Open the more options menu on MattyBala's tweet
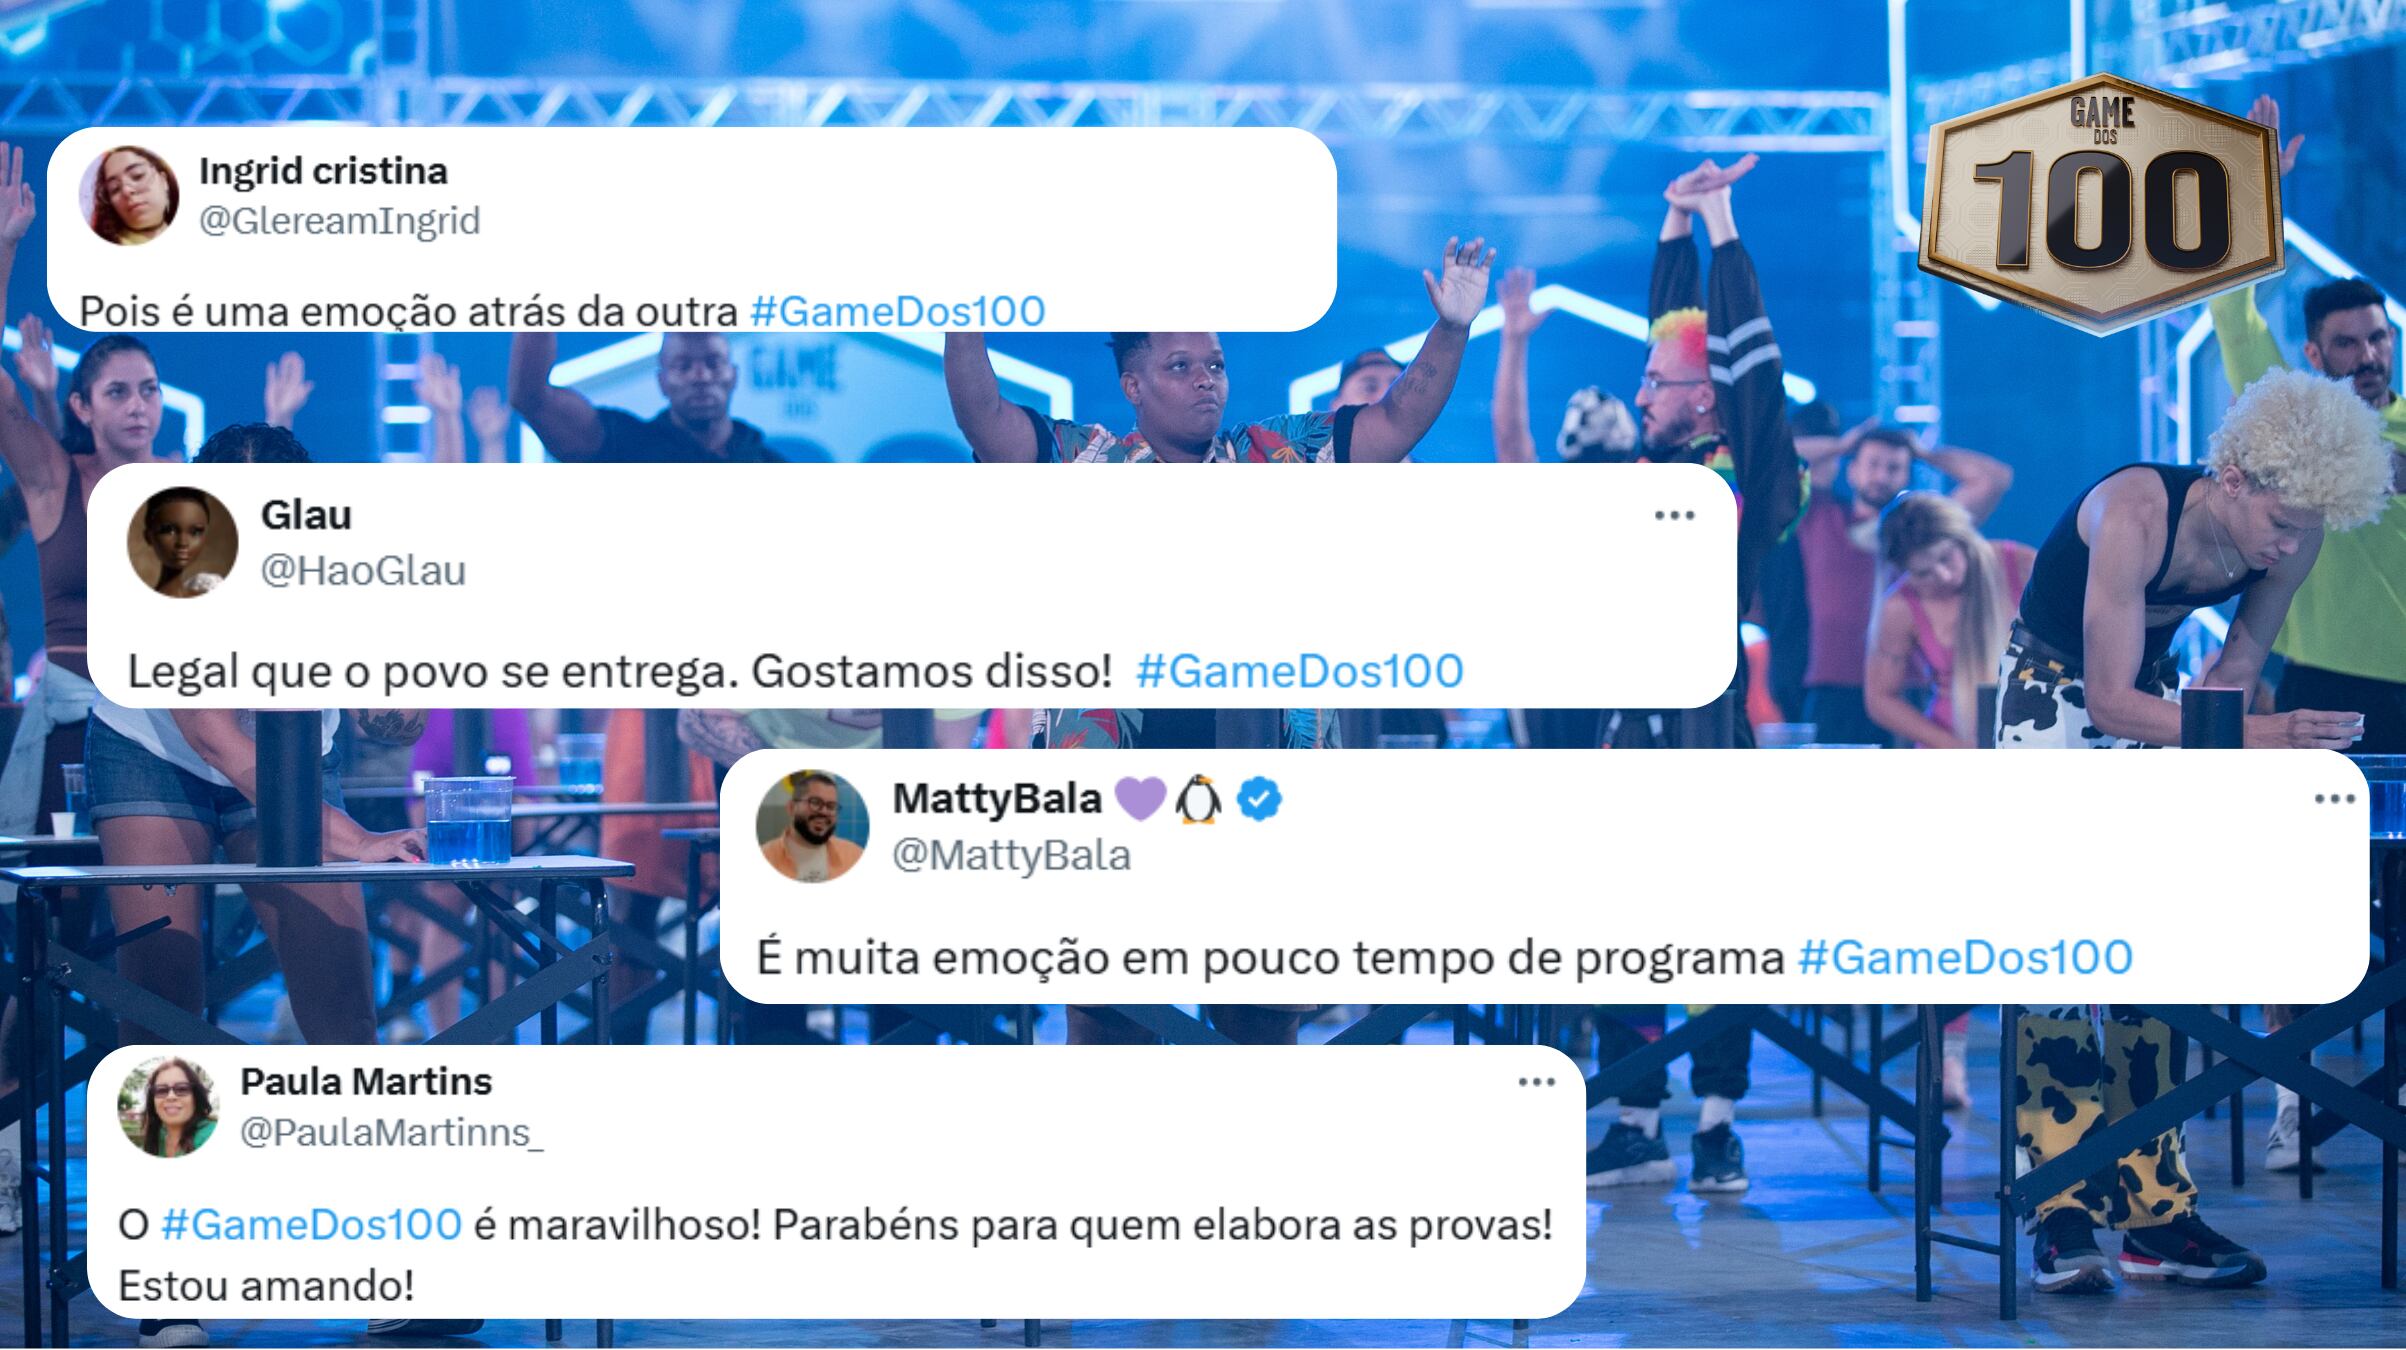 (2335, 799)
